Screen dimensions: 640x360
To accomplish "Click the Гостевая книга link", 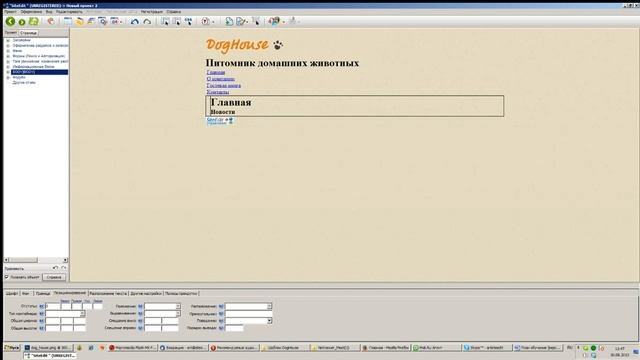I will 224,85.
